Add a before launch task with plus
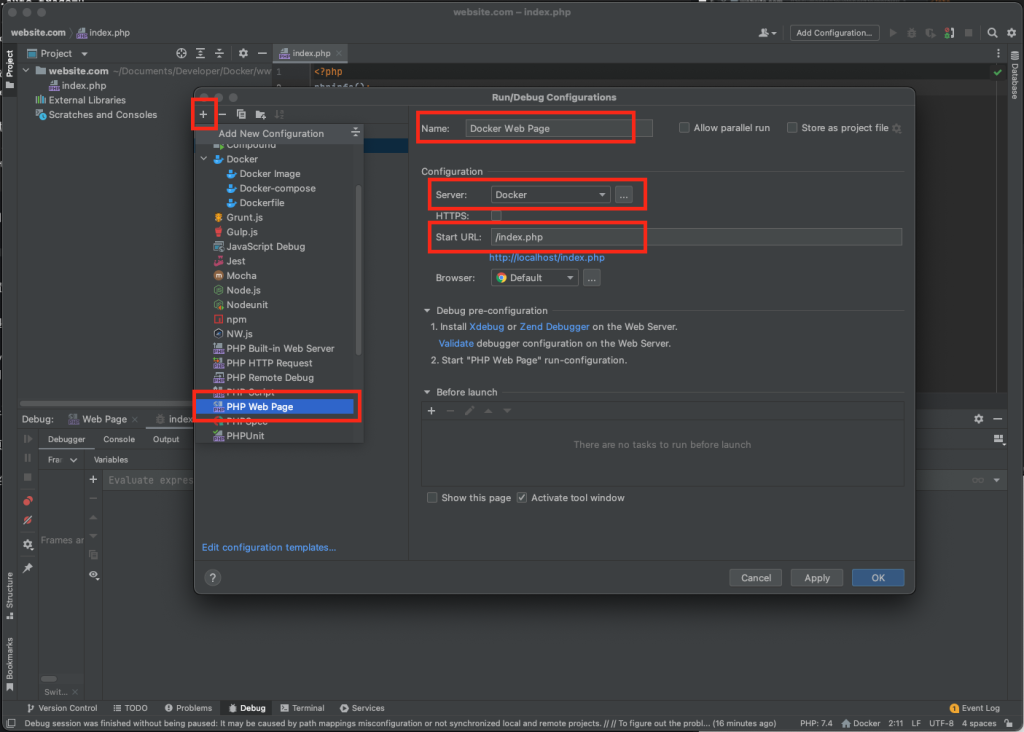 (431, 411)
